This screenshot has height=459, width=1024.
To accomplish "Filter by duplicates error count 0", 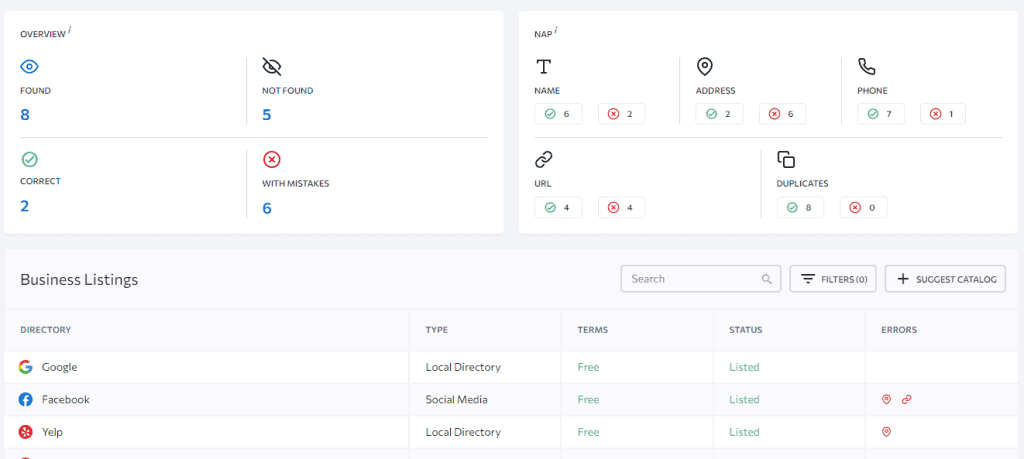I will 863,208.
